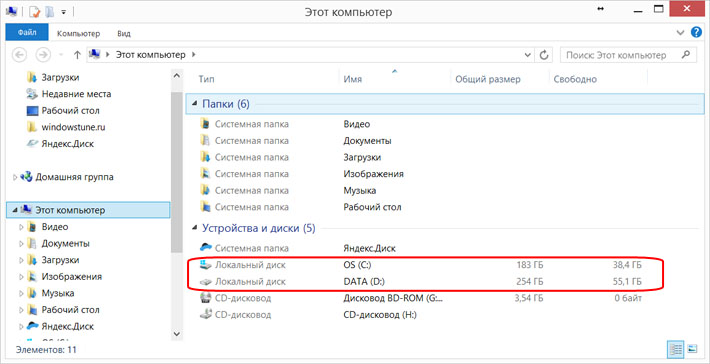
Task: Select the Загрузки folder icon in list
Action: tap(206, 158)
